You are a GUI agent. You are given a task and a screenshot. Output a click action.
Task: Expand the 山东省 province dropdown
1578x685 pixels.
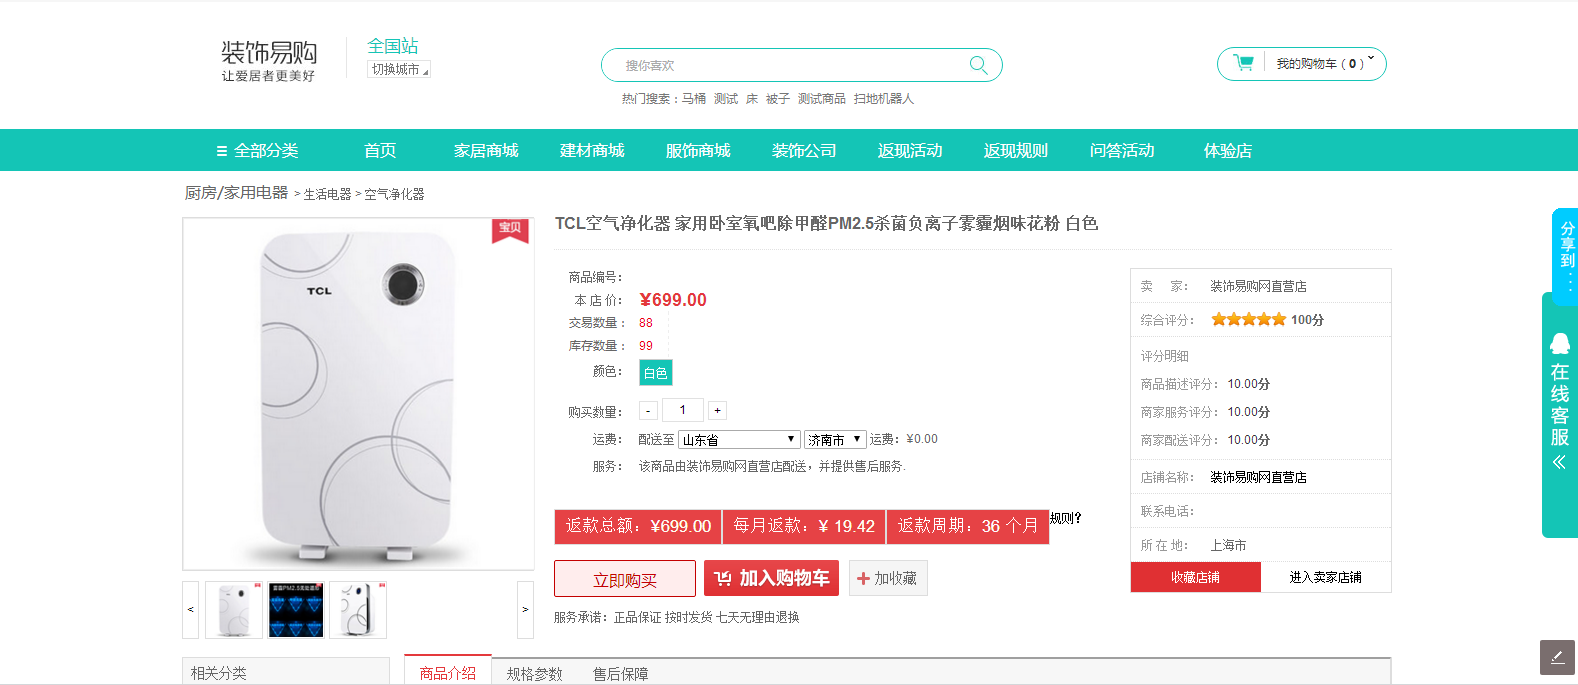coord(739,440)
